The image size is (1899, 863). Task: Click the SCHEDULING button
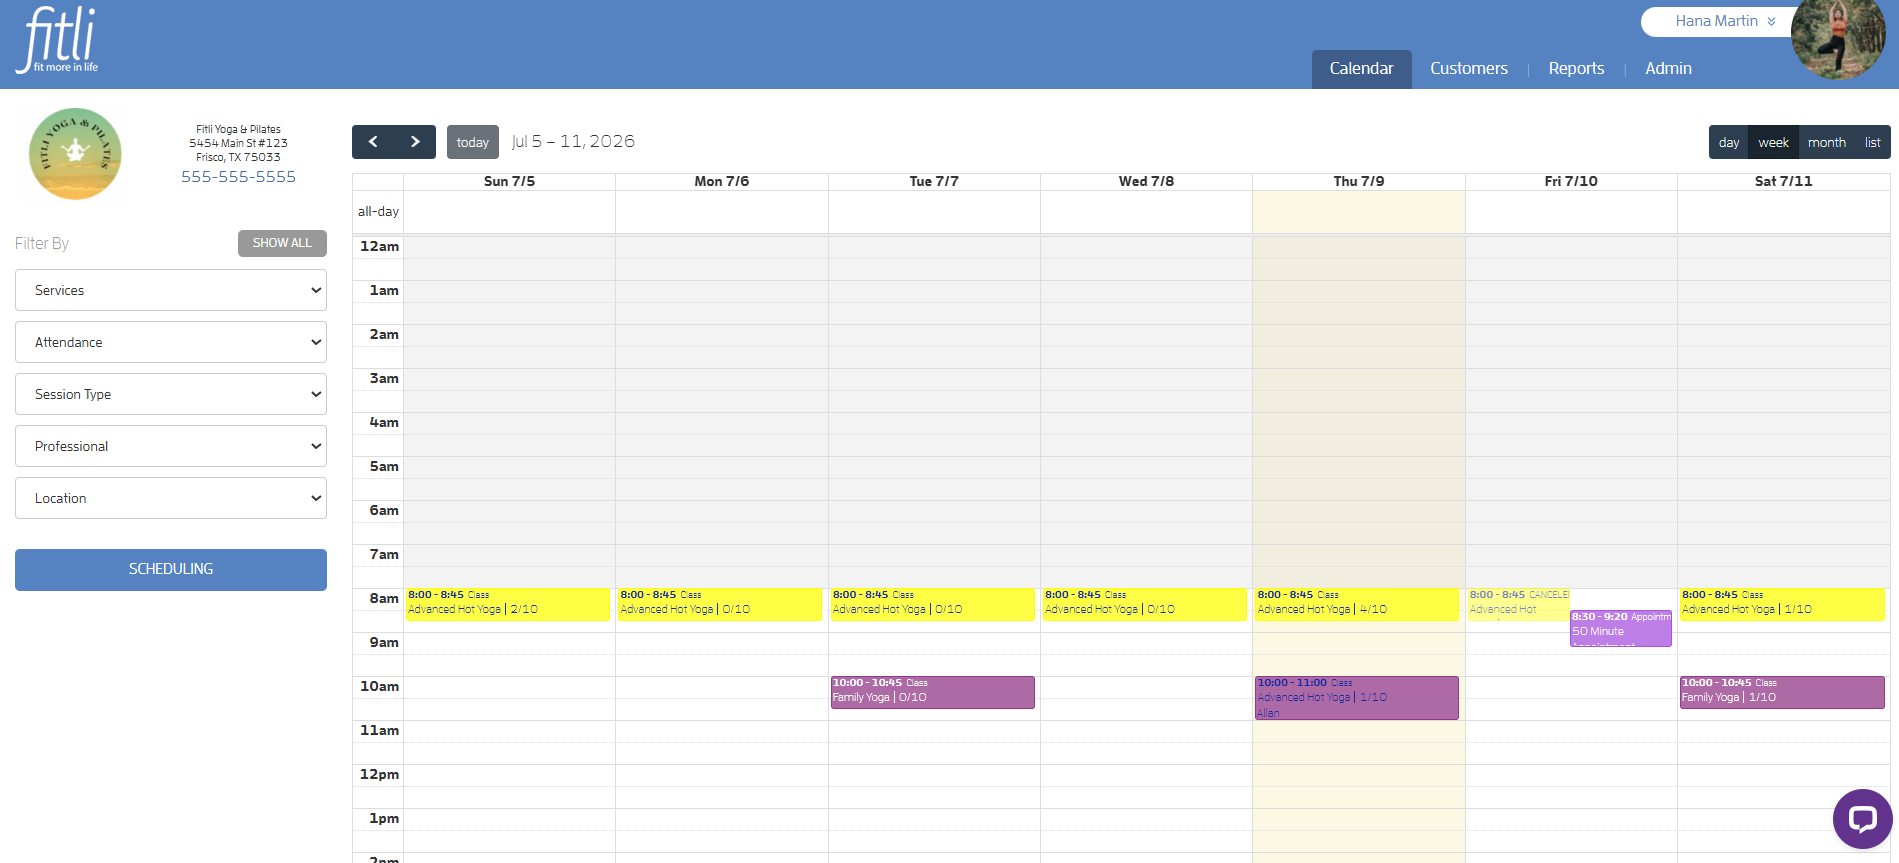[x=171, y=569]
